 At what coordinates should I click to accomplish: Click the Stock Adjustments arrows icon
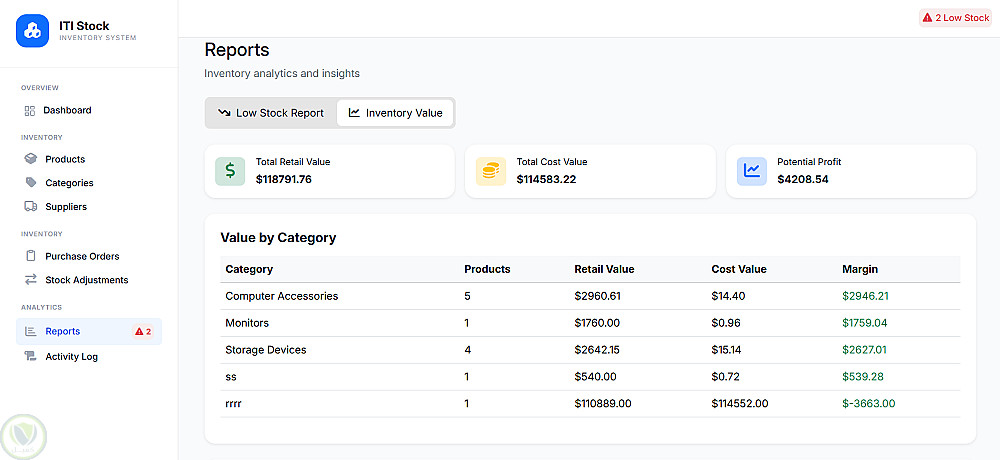pos(30,280)
